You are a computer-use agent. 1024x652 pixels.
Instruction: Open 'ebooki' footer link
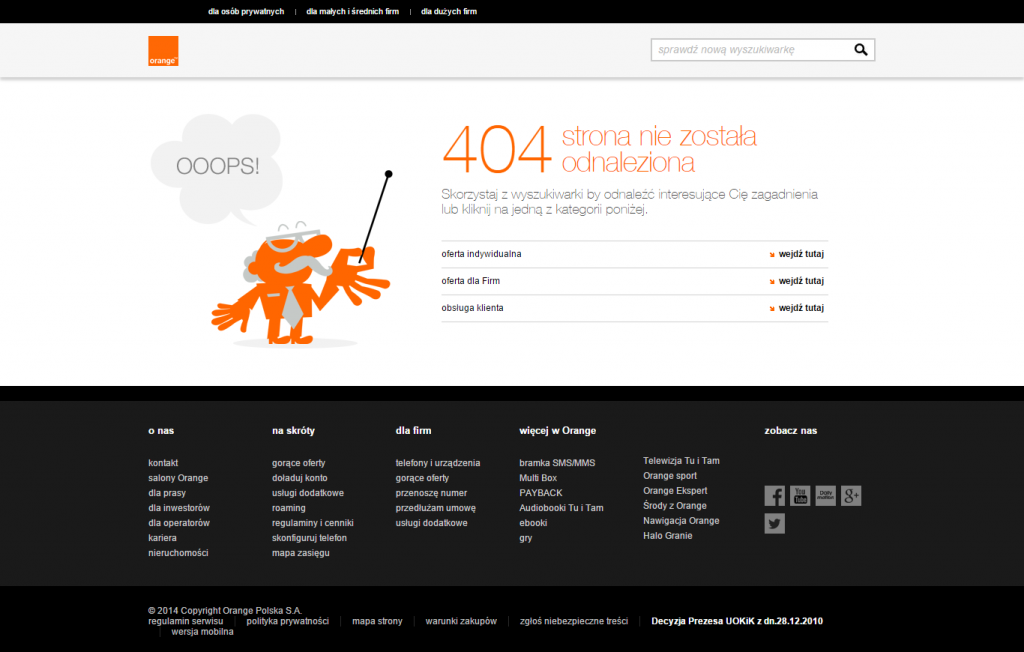[533, 523]
